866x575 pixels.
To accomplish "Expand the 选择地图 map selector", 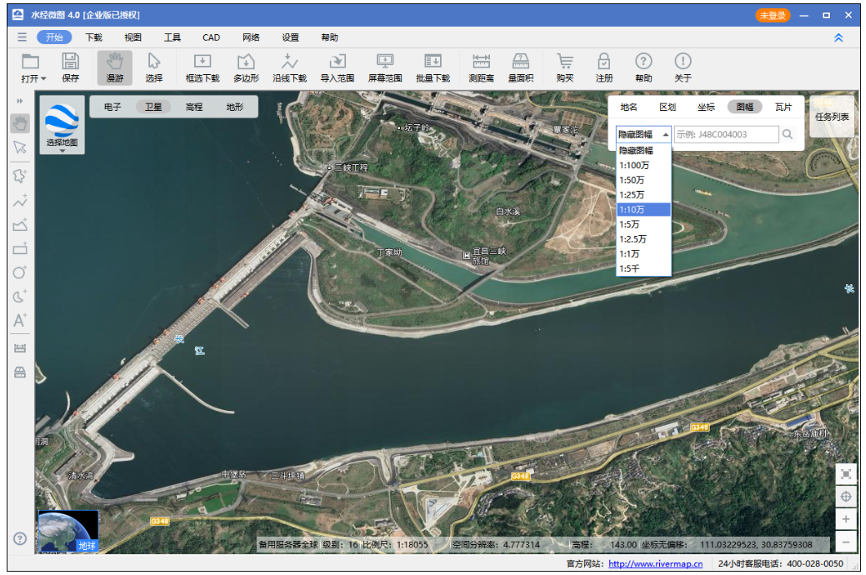I will pos(62,127).
